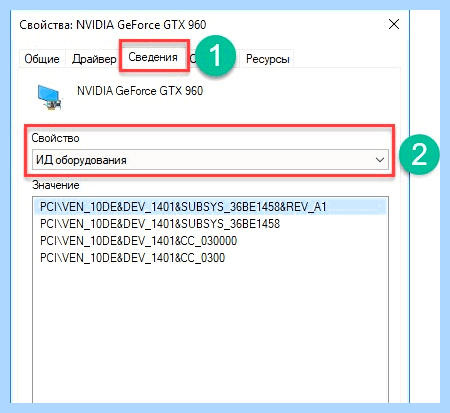Screen dimensions: 450x413
Task: Switch to the Общие tab
Action: coord(42,59)
